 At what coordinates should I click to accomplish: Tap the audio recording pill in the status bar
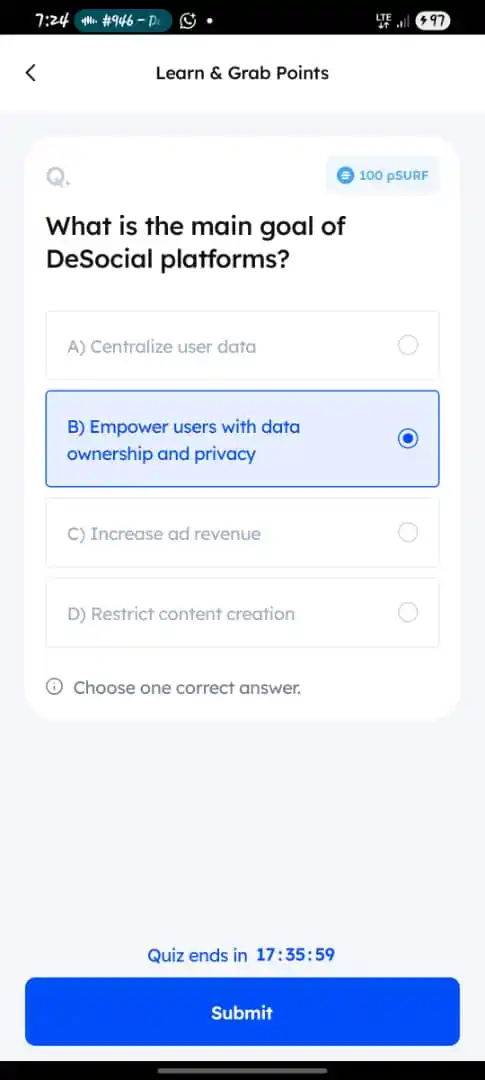point(122,21)
